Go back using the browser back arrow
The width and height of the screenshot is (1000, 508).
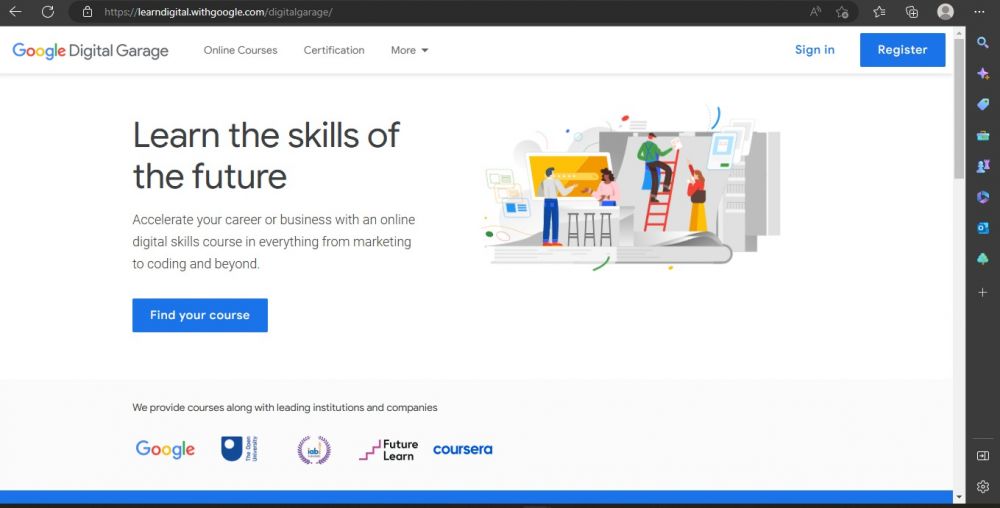15,11
